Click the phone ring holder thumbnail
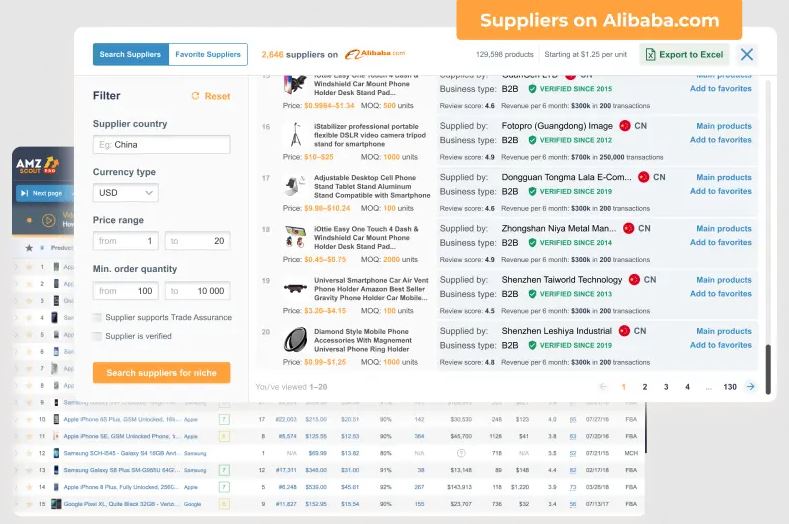The height and width of the screenshot is (524, 789). 295,339
